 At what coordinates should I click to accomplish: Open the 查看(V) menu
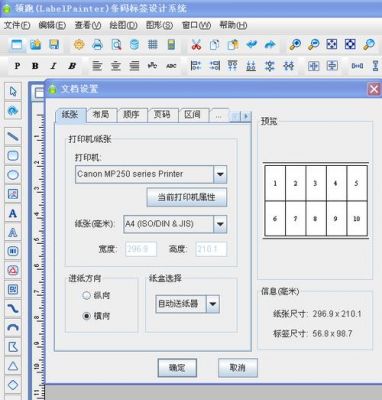[x=88, y=25]
